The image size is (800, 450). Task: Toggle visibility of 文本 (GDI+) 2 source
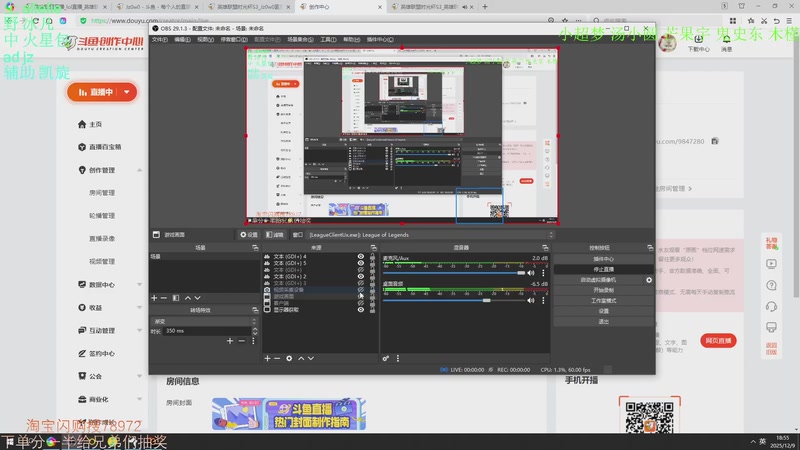[x=361, y=277]
